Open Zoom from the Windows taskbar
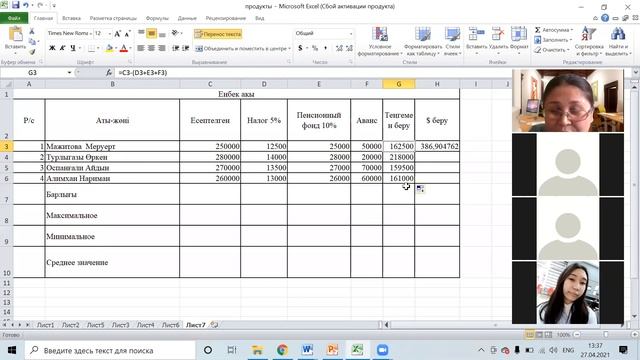The image size is (640, 360). (x=382, y=350)
